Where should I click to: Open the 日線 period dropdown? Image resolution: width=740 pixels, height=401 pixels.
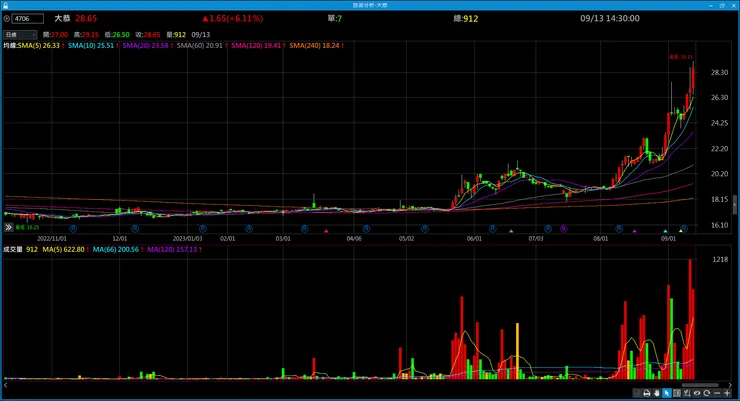pyautogui.click(x=20, y=34)
